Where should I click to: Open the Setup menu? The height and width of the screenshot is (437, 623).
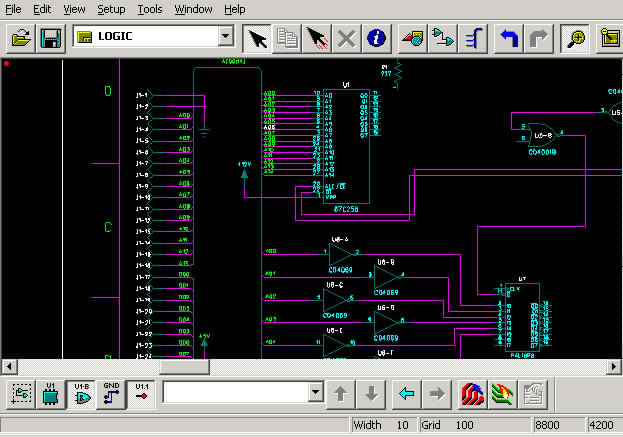(111, 9)
